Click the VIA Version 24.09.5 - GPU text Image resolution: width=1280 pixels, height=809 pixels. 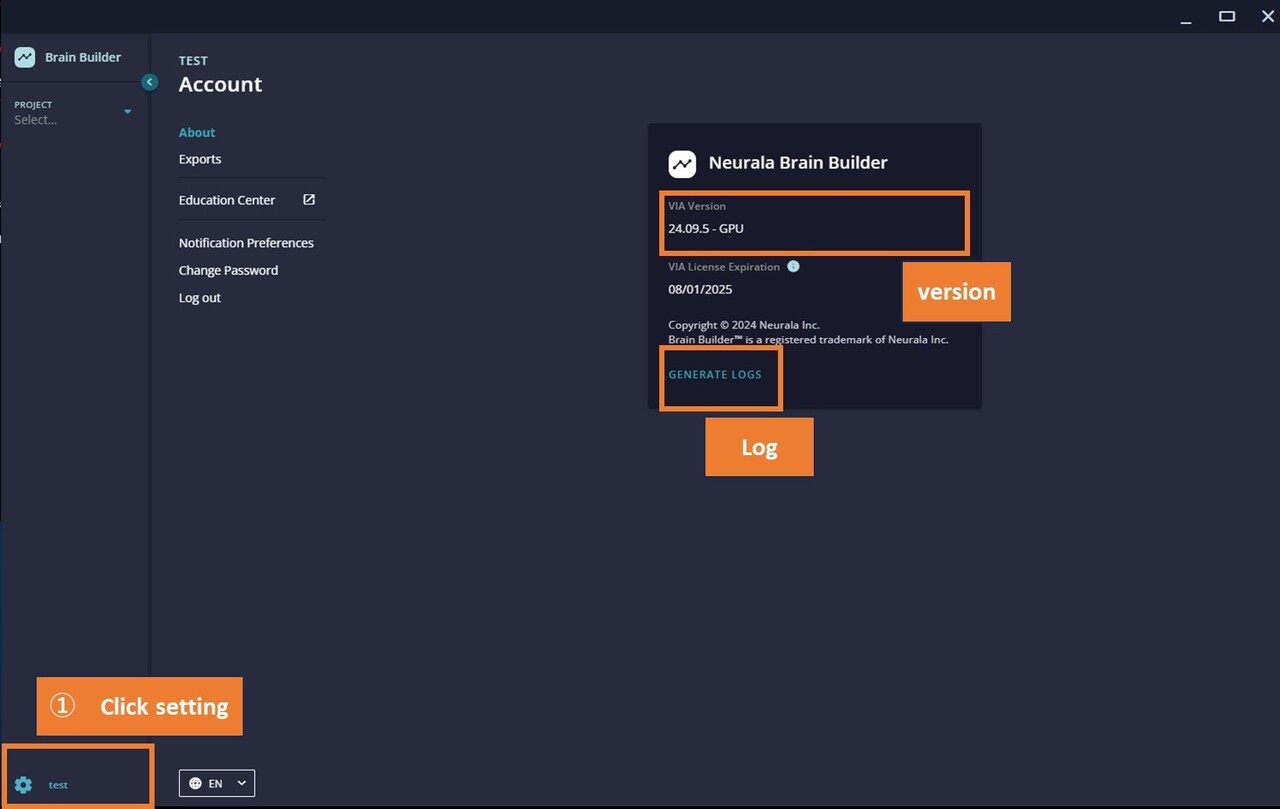(706, 229)
